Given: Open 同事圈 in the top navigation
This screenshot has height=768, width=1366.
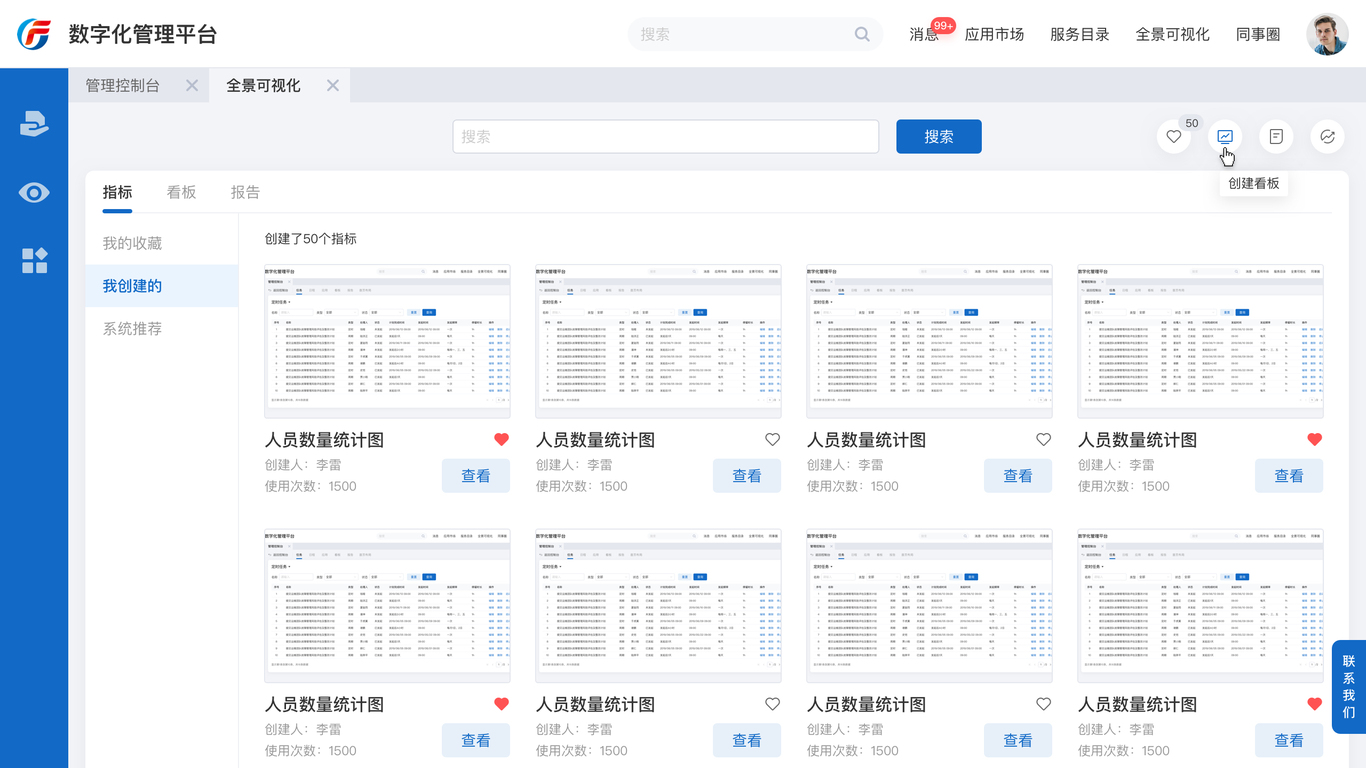Looking at the screenshot, I should click(x=1258, y=34).
